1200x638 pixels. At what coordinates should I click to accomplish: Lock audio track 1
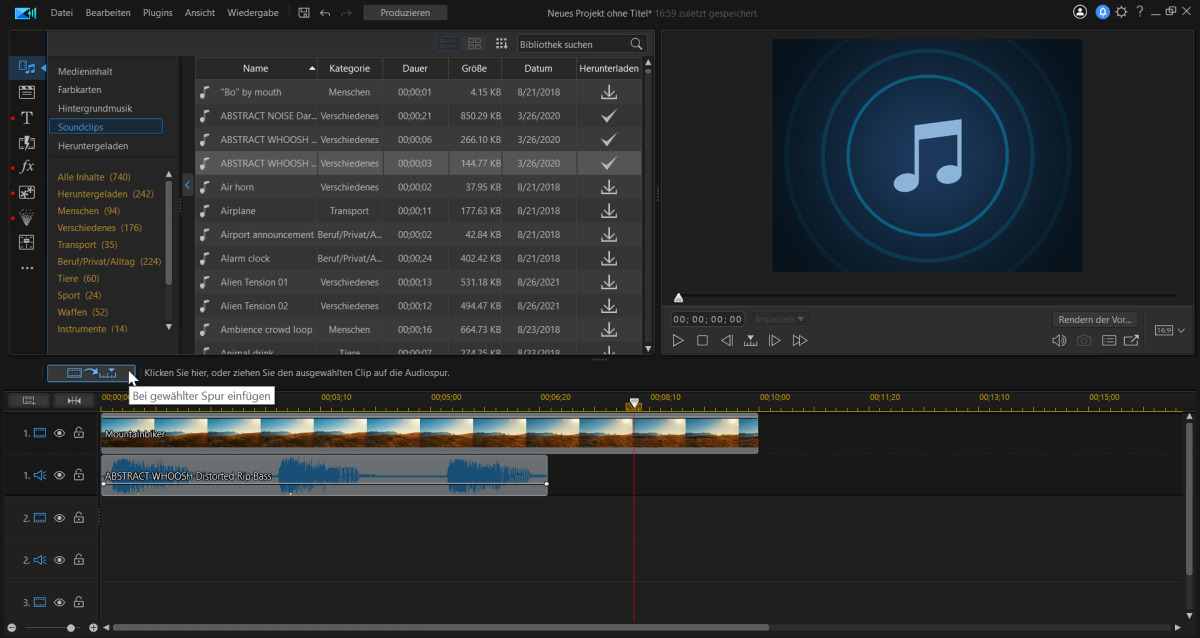[x=79, y=475]
